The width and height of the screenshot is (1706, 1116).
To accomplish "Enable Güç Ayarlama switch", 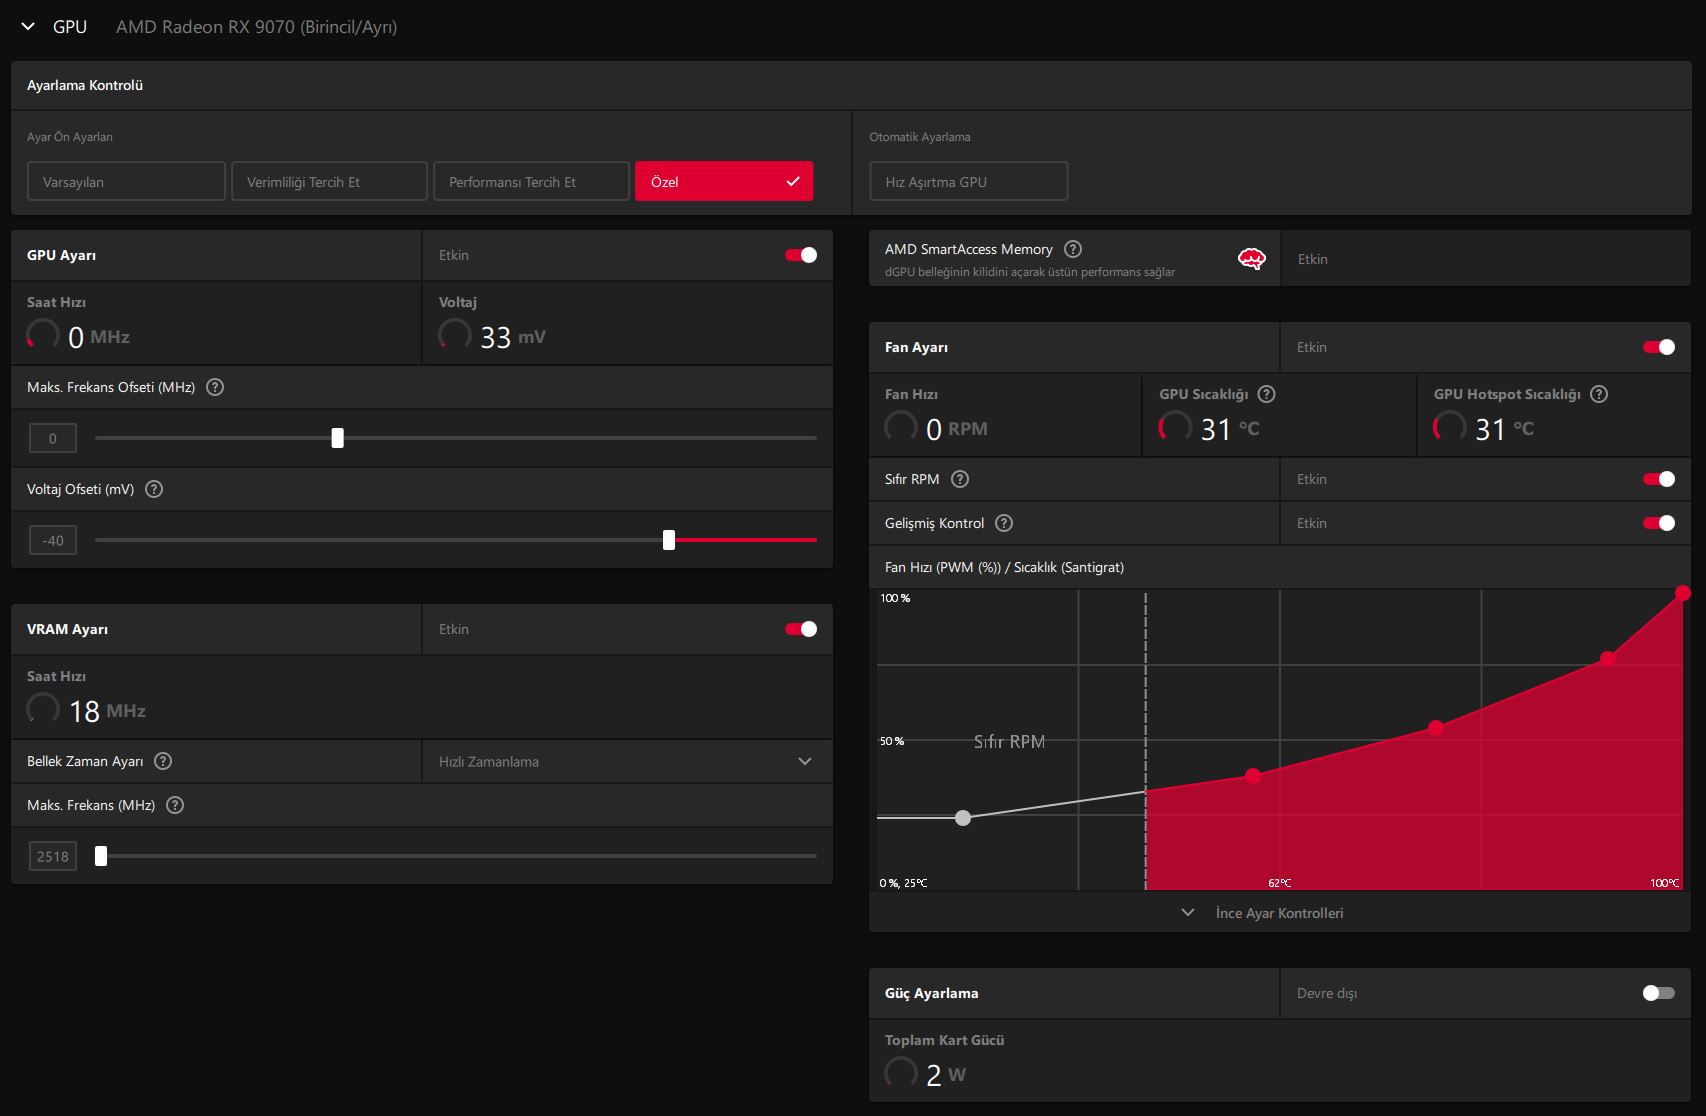I will point(1659,993).
